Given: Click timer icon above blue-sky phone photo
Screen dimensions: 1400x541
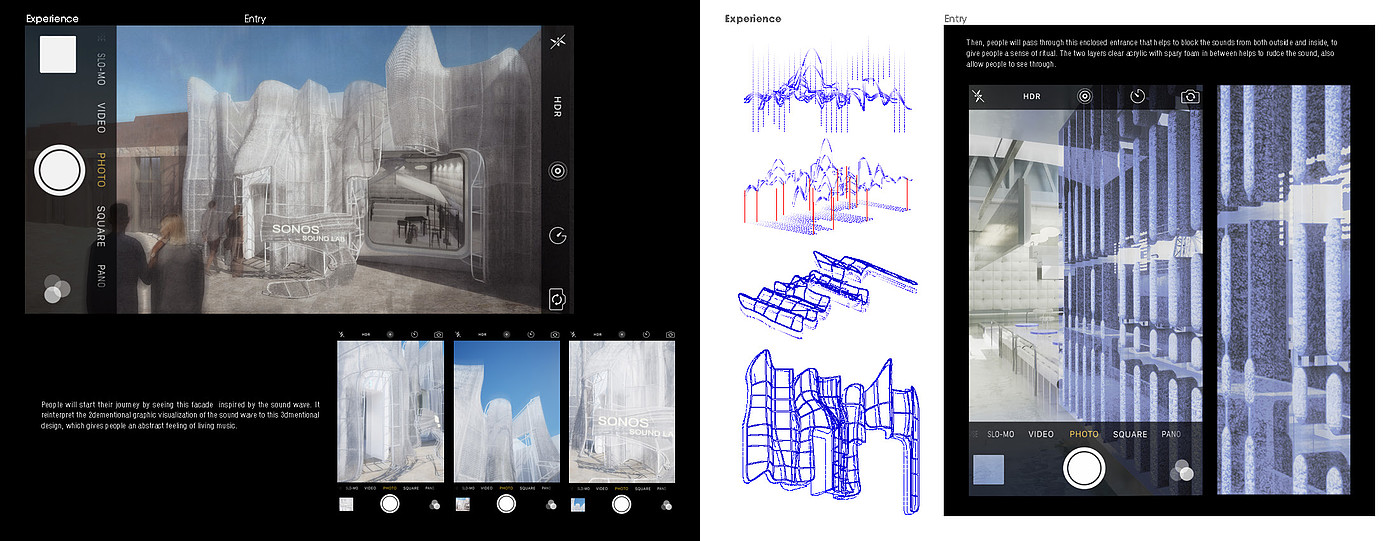Looking at the screenshot, I should coord(531,334).
